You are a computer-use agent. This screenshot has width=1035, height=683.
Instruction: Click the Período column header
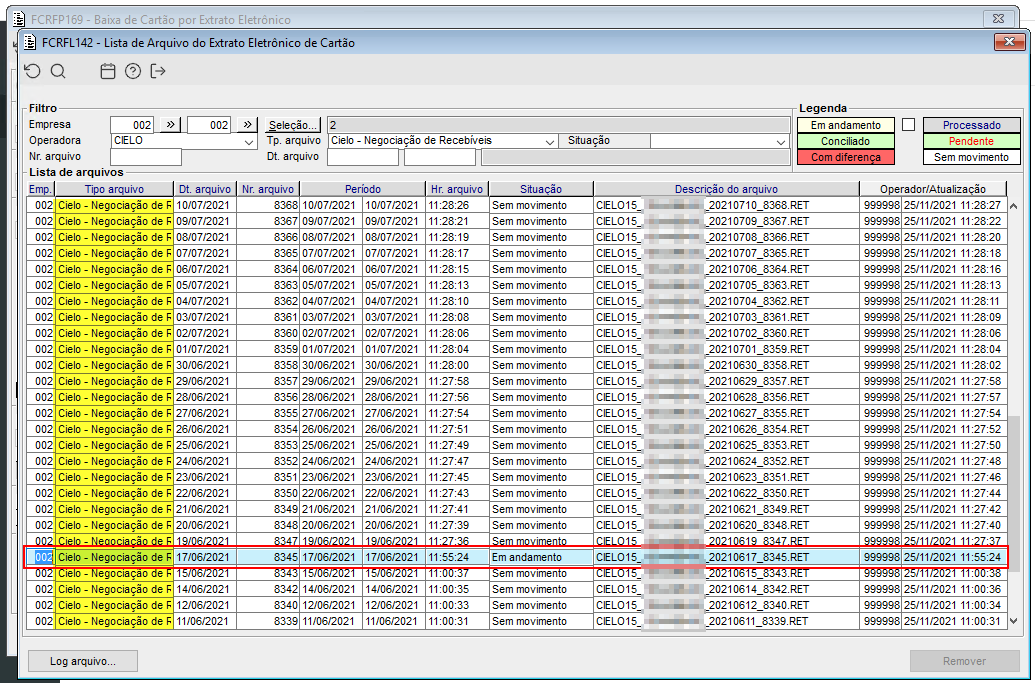[x=362, y=189]
